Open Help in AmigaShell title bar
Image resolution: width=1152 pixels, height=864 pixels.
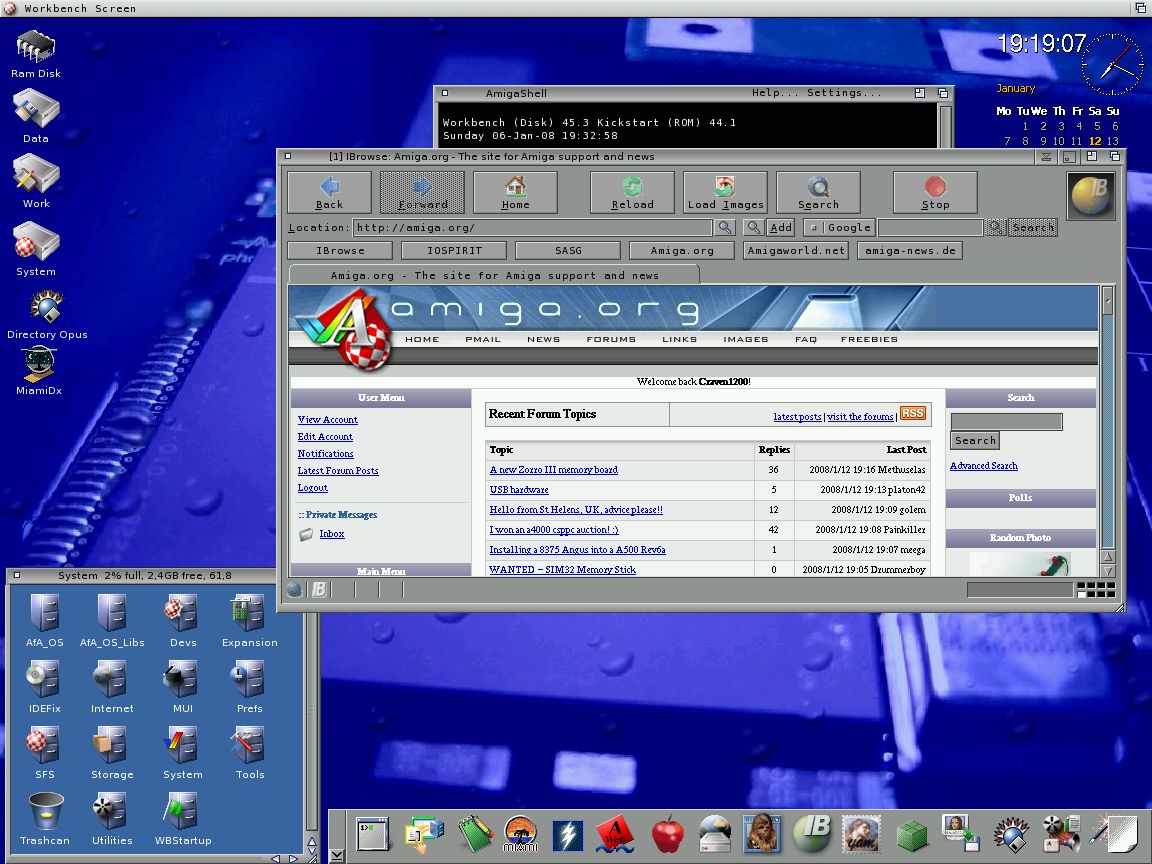click(774, 93)
